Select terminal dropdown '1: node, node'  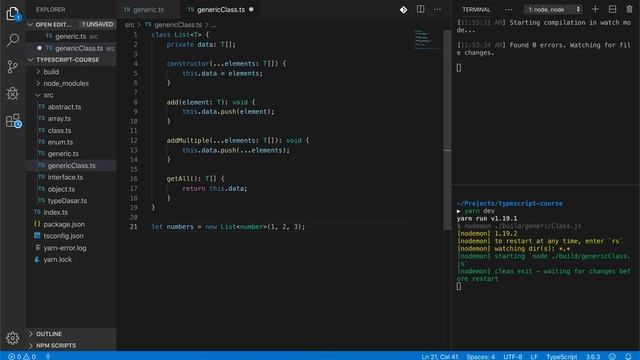(553, 9)
